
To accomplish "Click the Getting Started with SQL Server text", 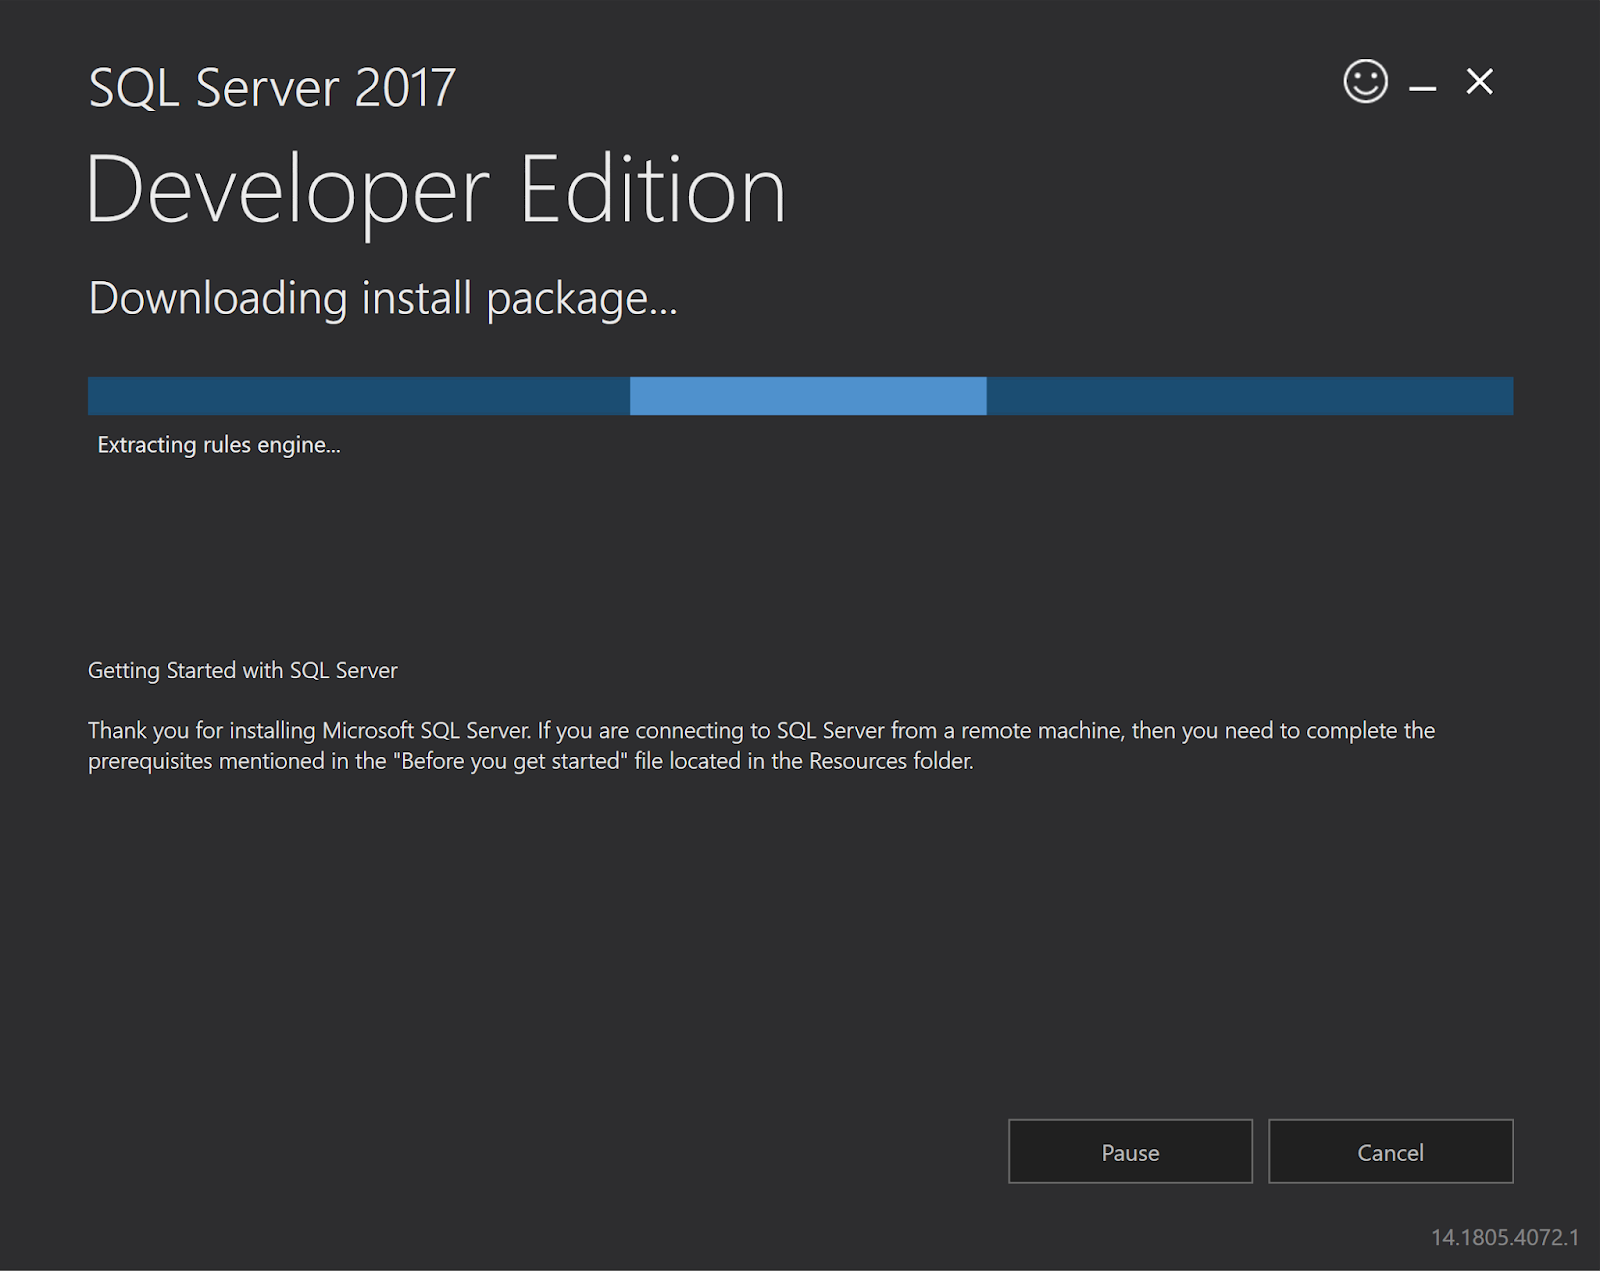I will 242,671.
